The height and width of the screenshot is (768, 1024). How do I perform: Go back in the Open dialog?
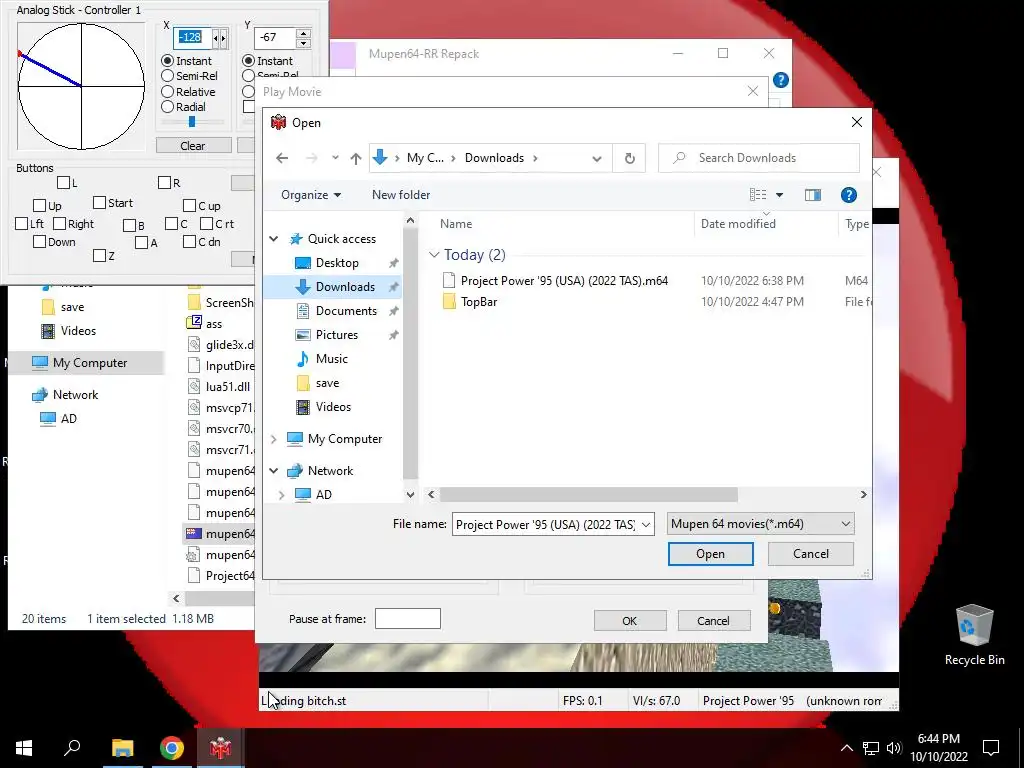coord(282,158)
